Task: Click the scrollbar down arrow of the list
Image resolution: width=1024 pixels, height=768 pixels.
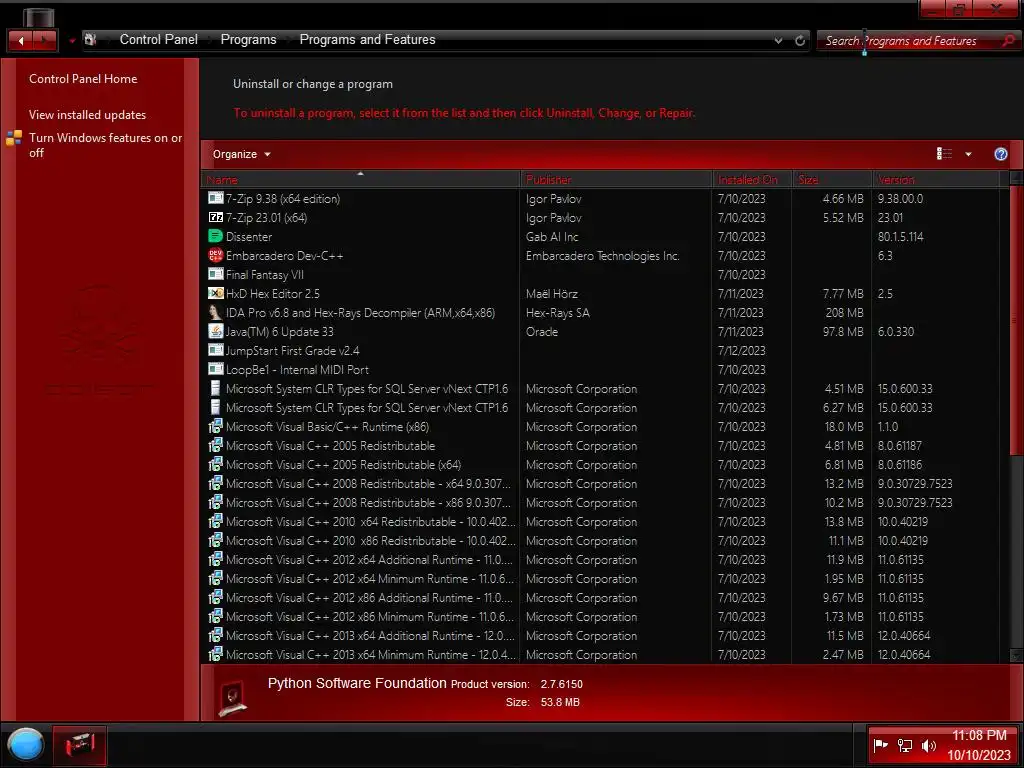Action: (1016, 654)
